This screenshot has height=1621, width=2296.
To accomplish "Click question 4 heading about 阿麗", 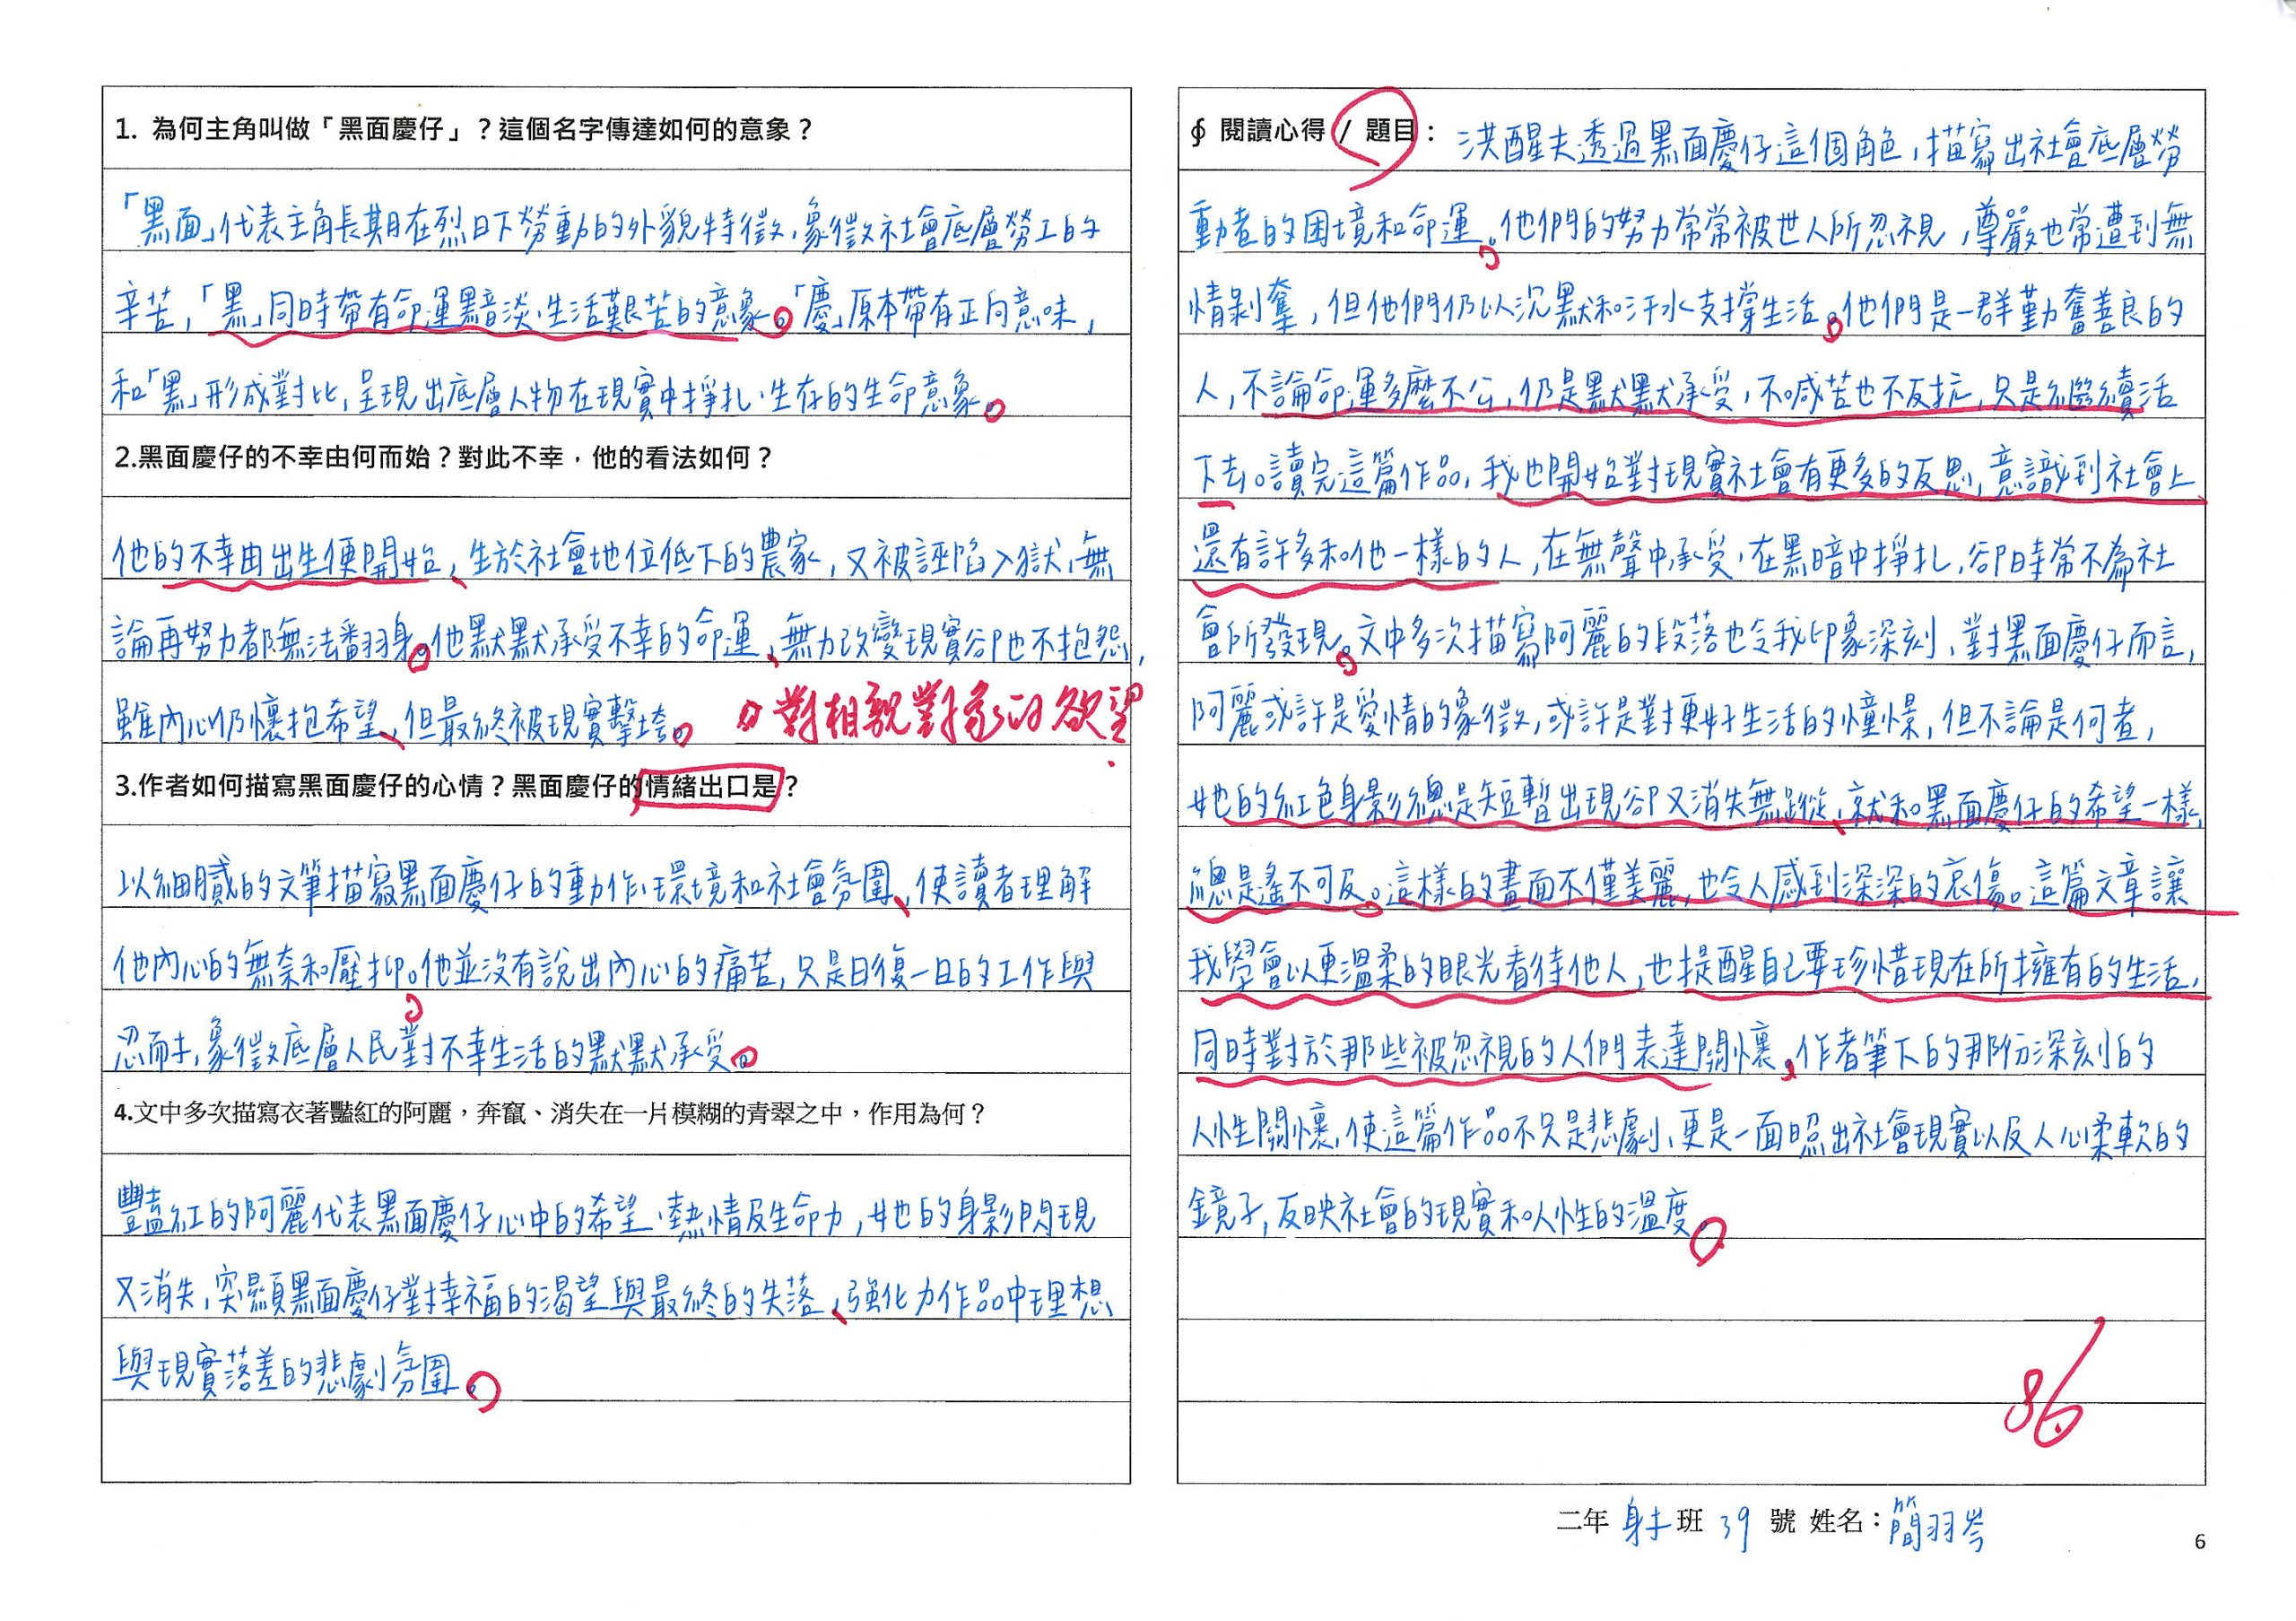I will [x=549, y=1113].
